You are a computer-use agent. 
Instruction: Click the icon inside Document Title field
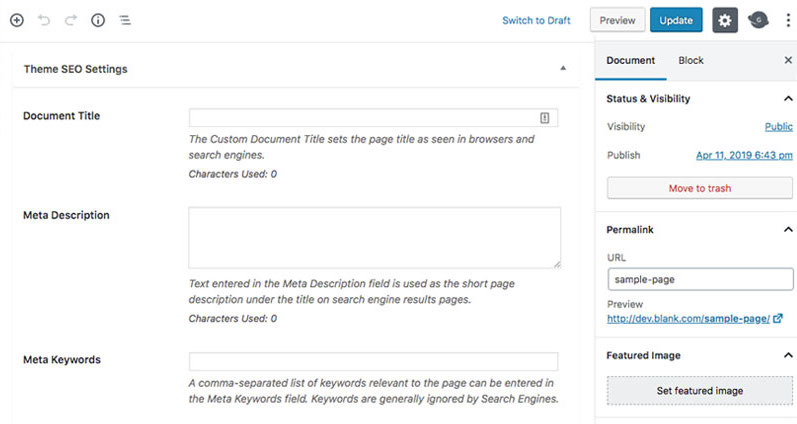[545, 118]
